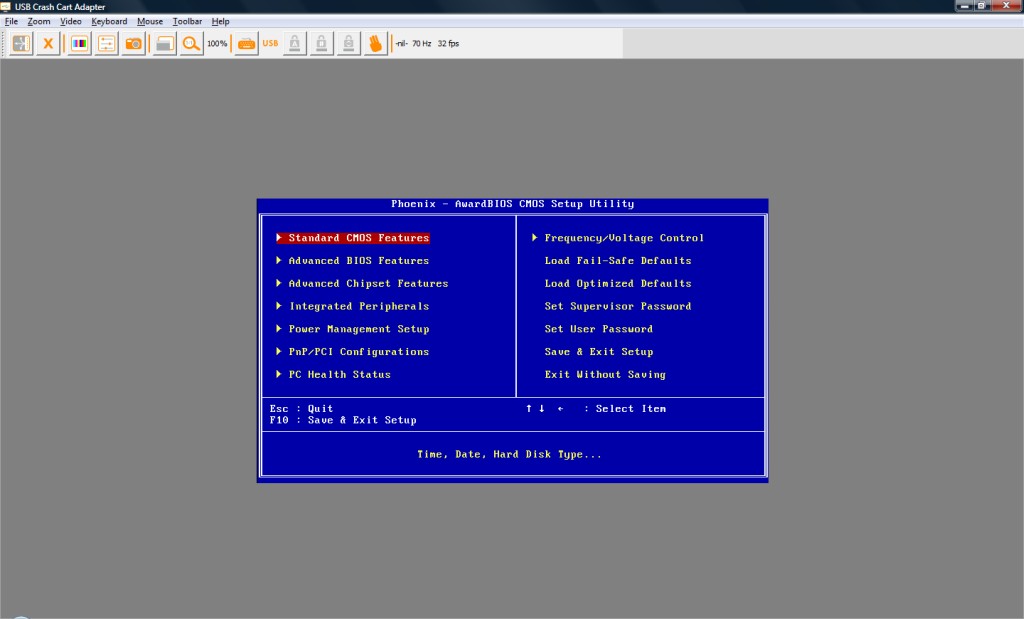Screen dimensions: 1024x619
Task: Select Integrated Peripherals entry
Action: coord(359,306)
